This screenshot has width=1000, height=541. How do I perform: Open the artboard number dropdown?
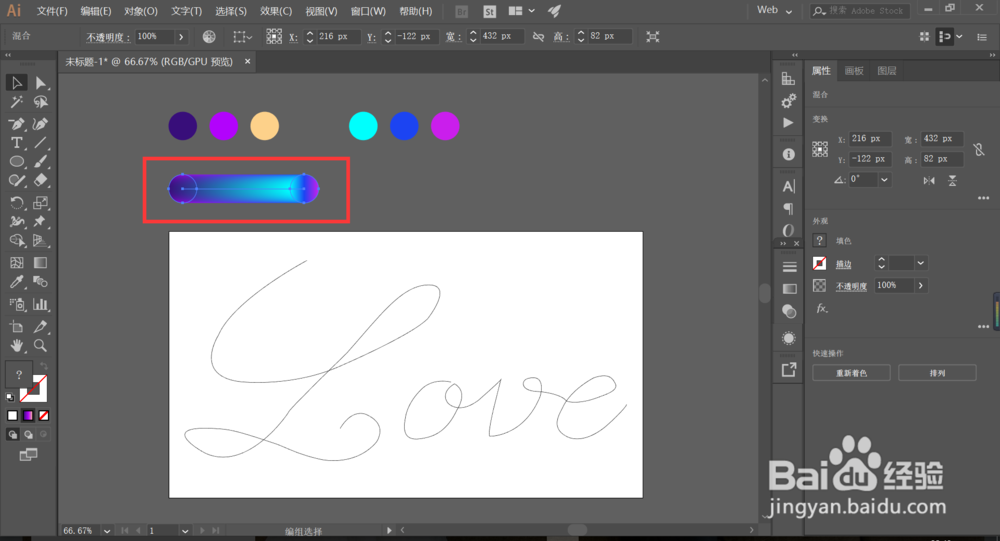(x=184, y=531)
